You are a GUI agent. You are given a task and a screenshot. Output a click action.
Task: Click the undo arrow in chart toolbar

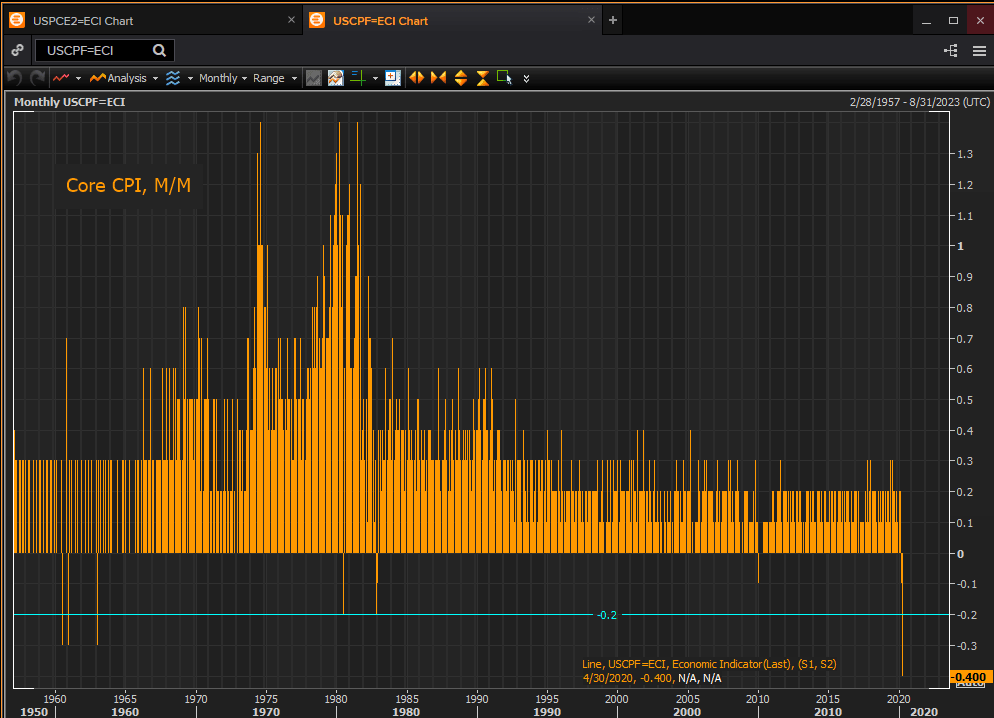pos(14,78)
